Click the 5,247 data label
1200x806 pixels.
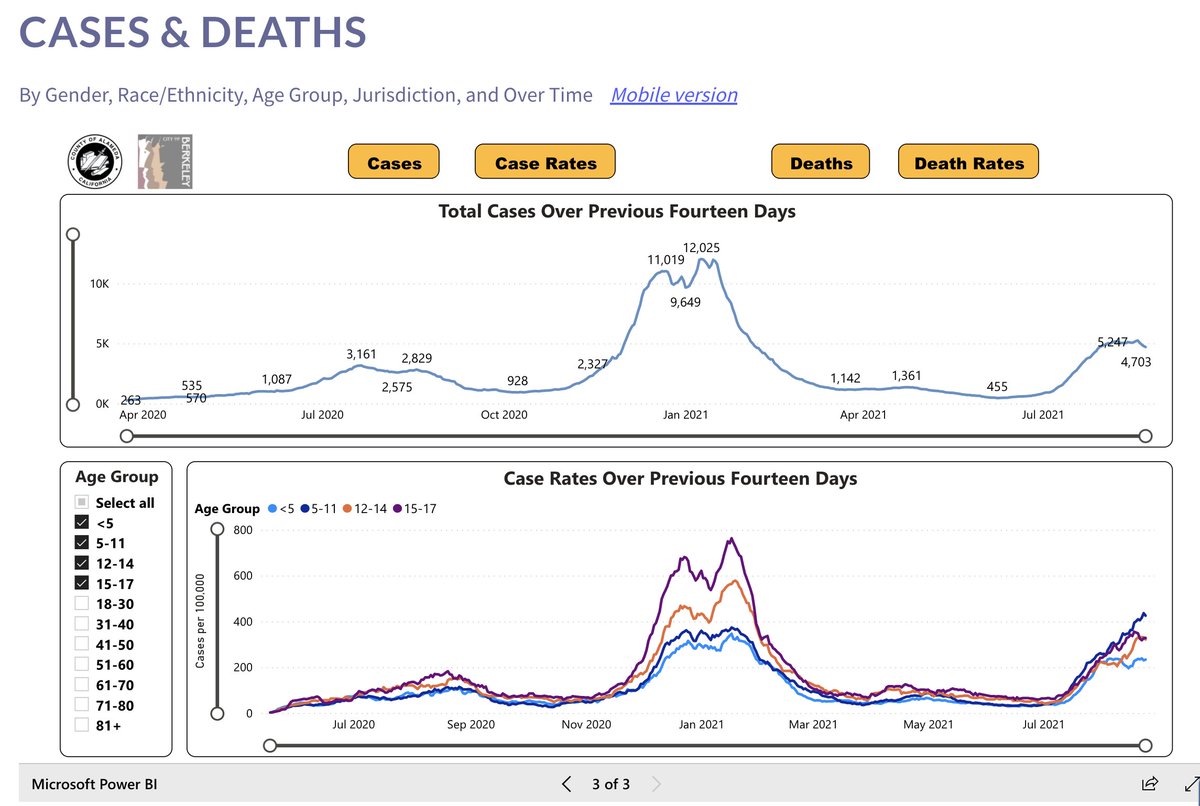[1113, 341]
